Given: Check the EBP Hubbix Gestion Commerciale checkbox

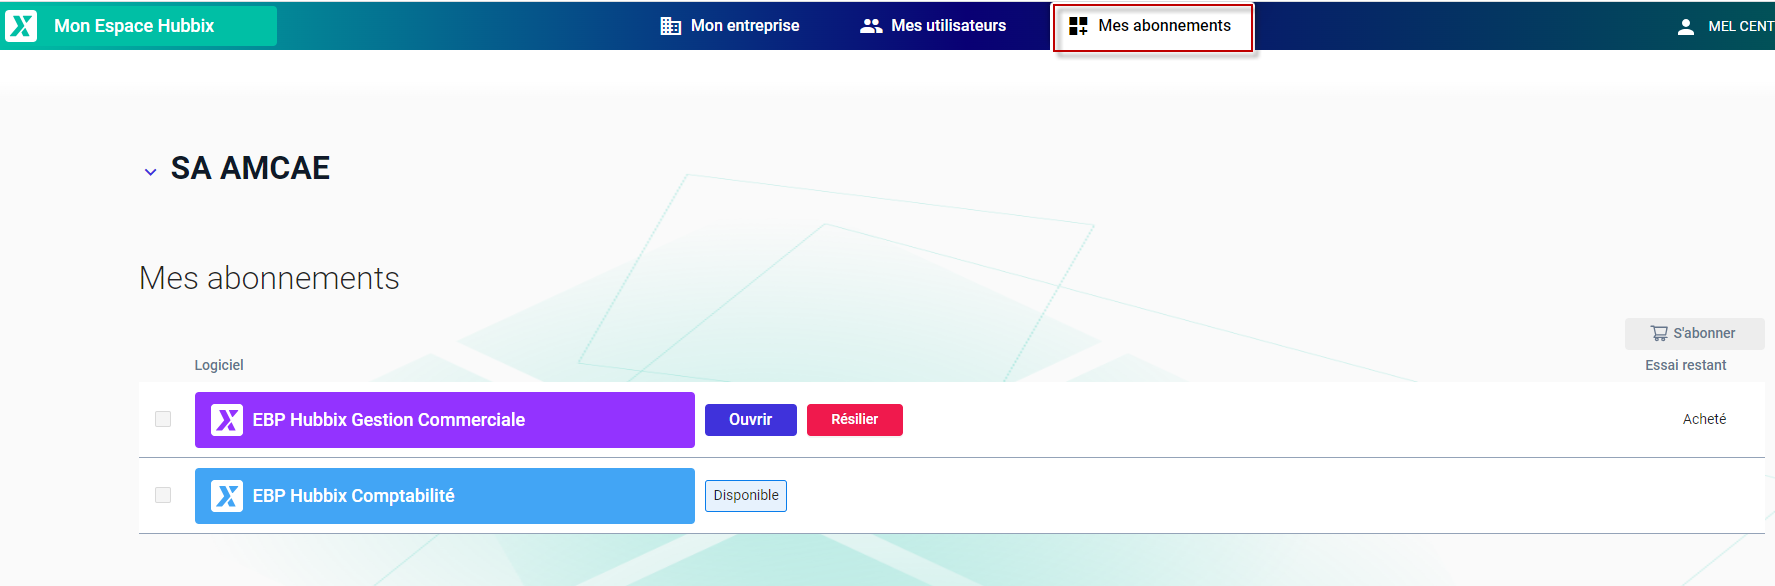Looking at the screenshot, I should click(163, 419).
